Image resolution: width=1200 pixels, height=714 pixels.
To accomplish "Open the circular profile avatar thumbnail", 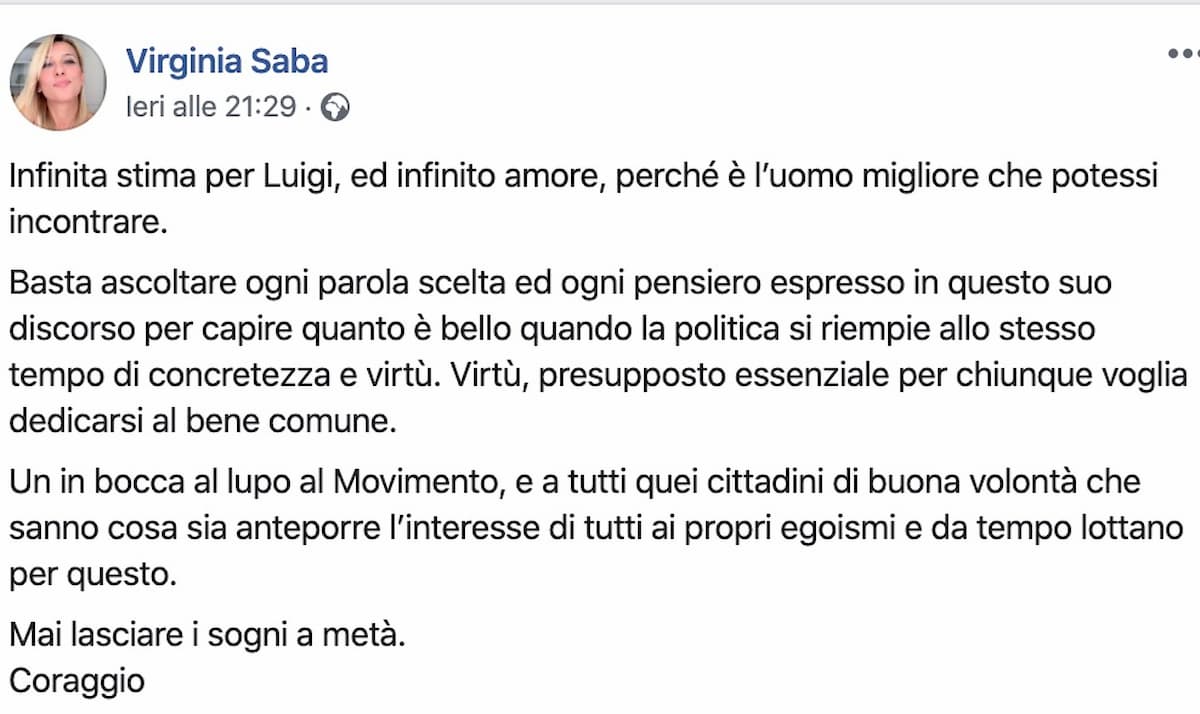I will (57, 80).
